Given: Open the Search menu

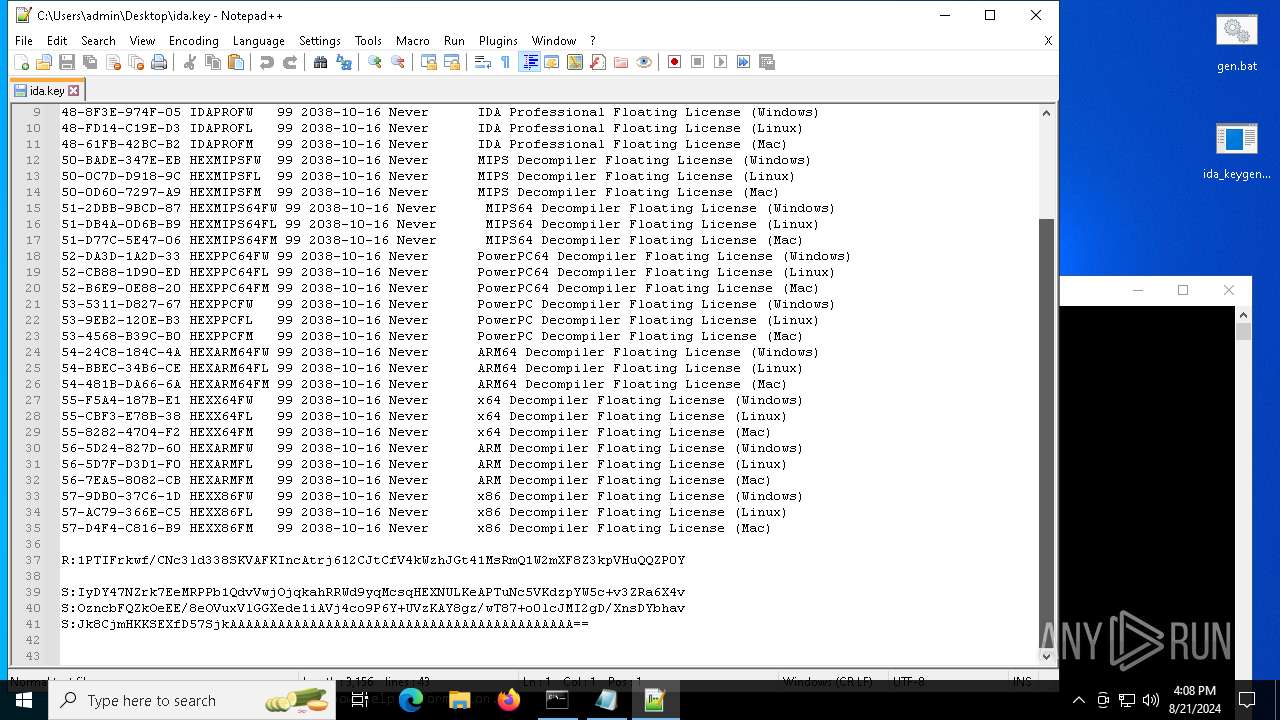Looking at the screenshot, I should [x=98, y=41].
